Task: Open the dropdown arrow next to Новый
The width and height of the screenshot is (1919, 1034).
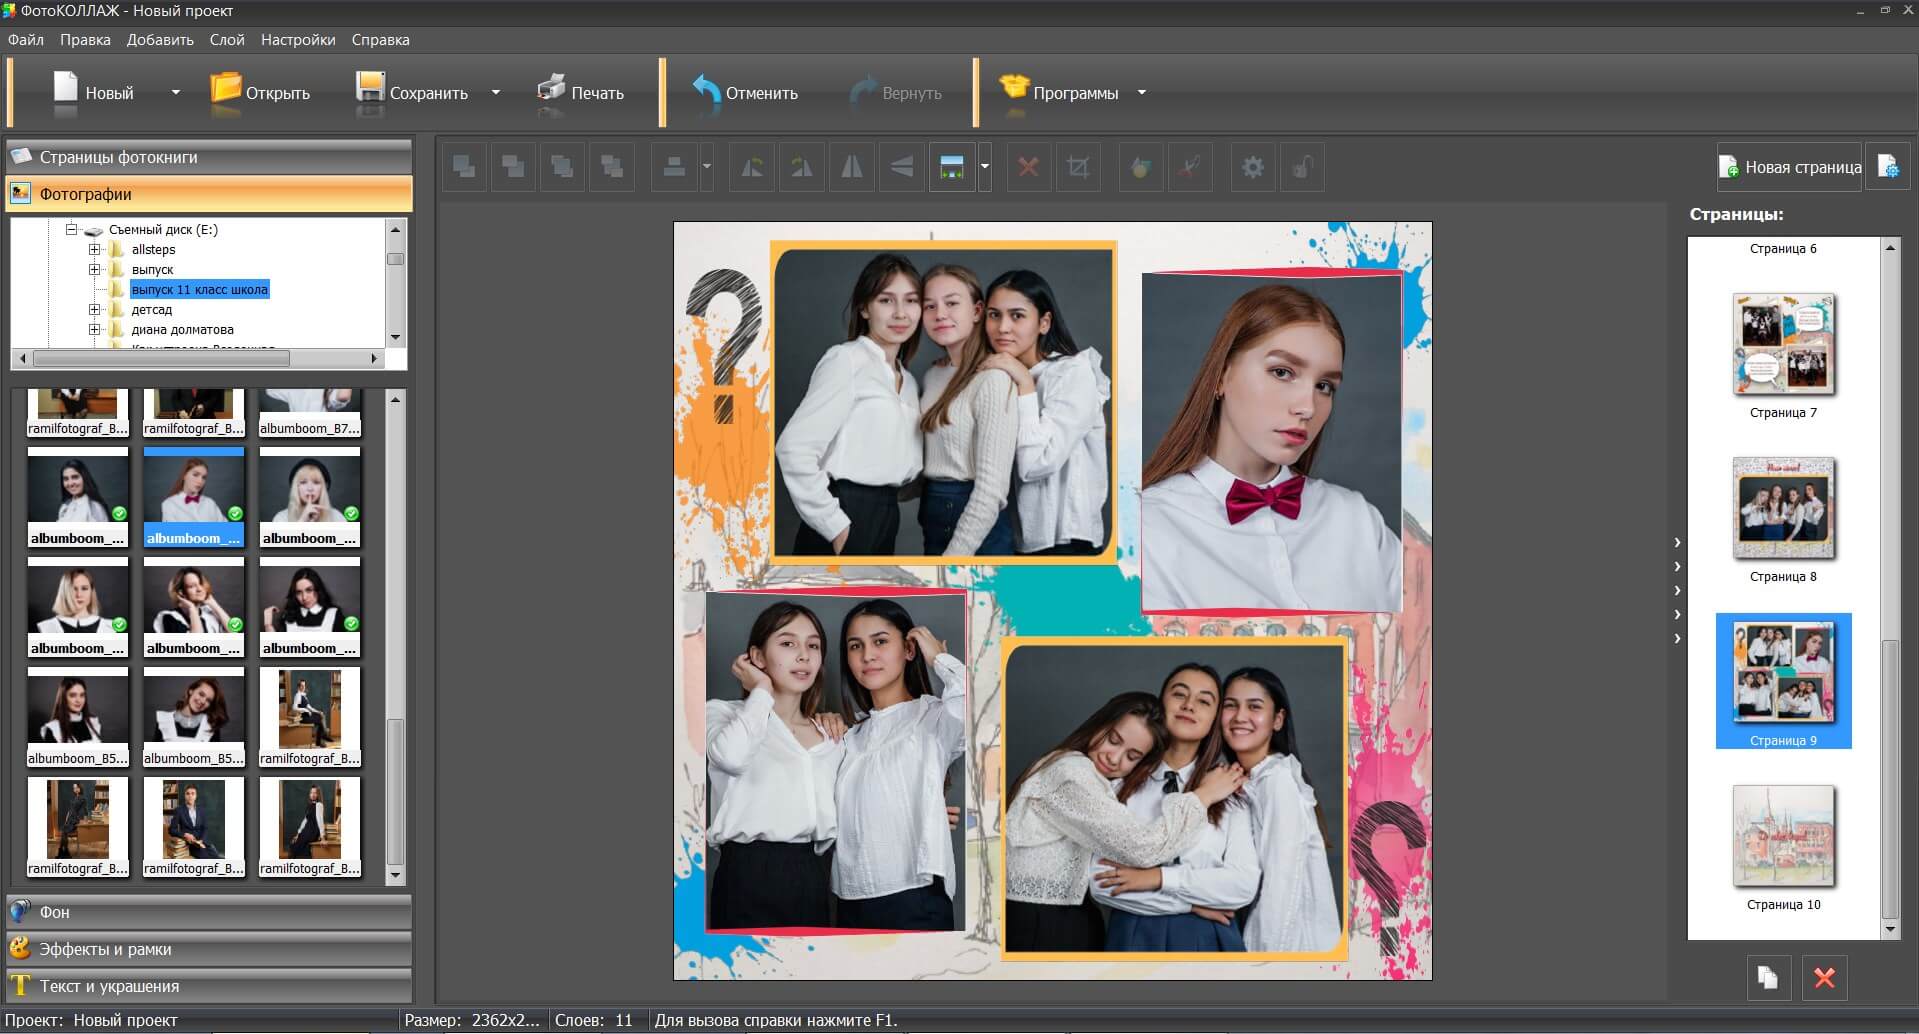Action: pos(176,92)
